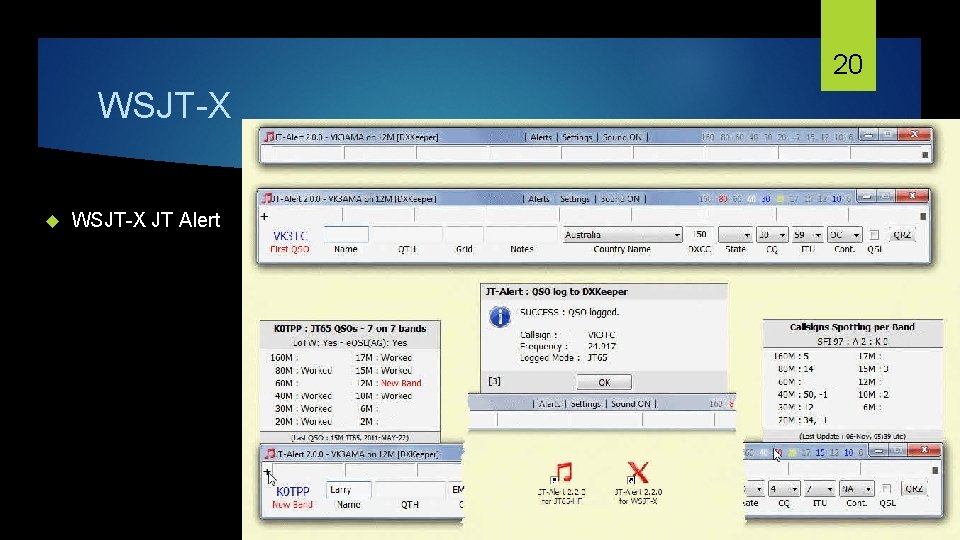960x540 pixels.
Task: Click the plus expander above K0TPP callsign
Action: [x=267, y=472]
